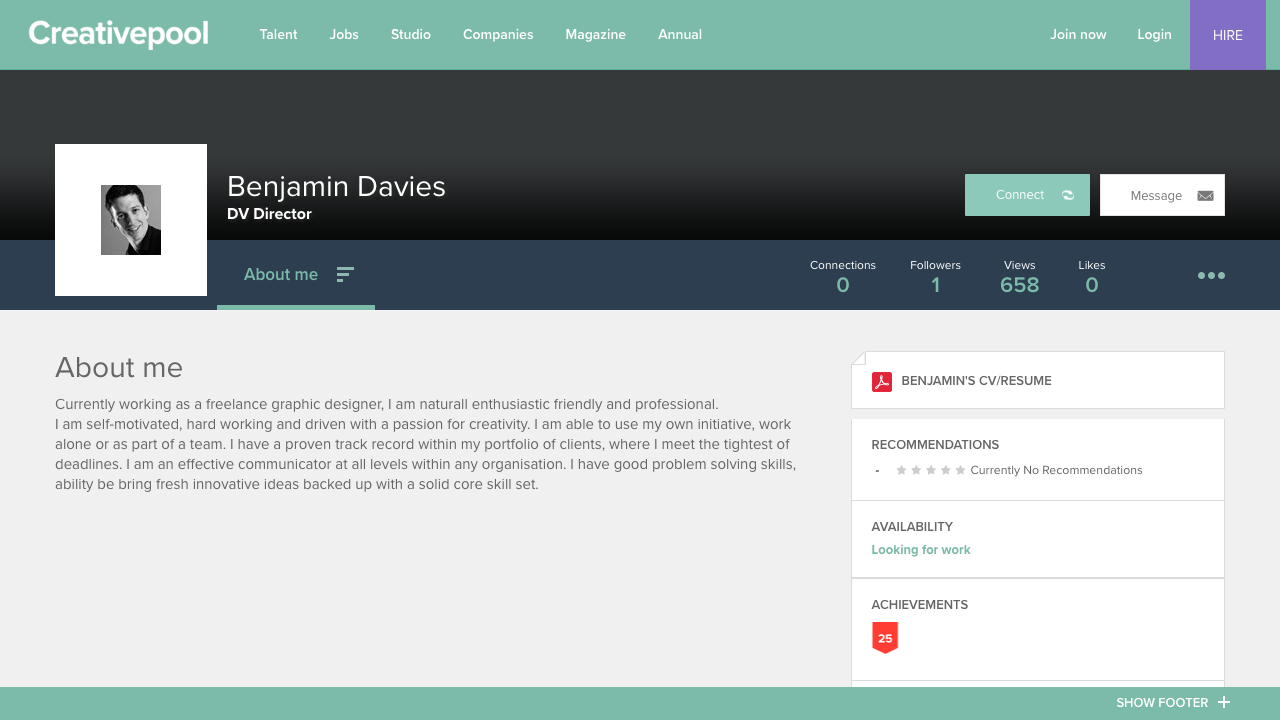Select the first recommendation rating star
1280x720 pixels.
pyautogui.click(x=901, y=469)
